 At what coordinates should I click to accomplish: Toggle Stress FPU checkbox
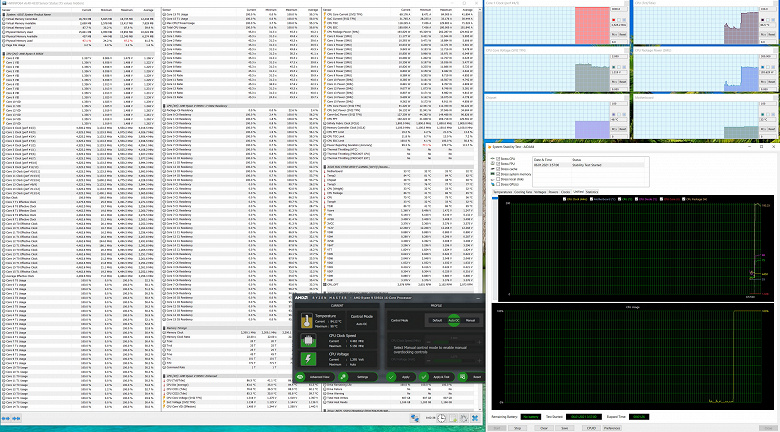click(x=498, y=164)
